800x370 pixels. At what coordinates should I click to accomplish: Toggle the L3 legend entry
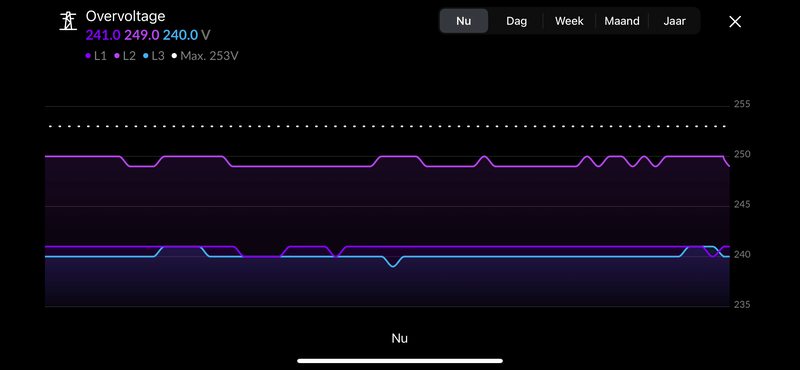[154, 56]
